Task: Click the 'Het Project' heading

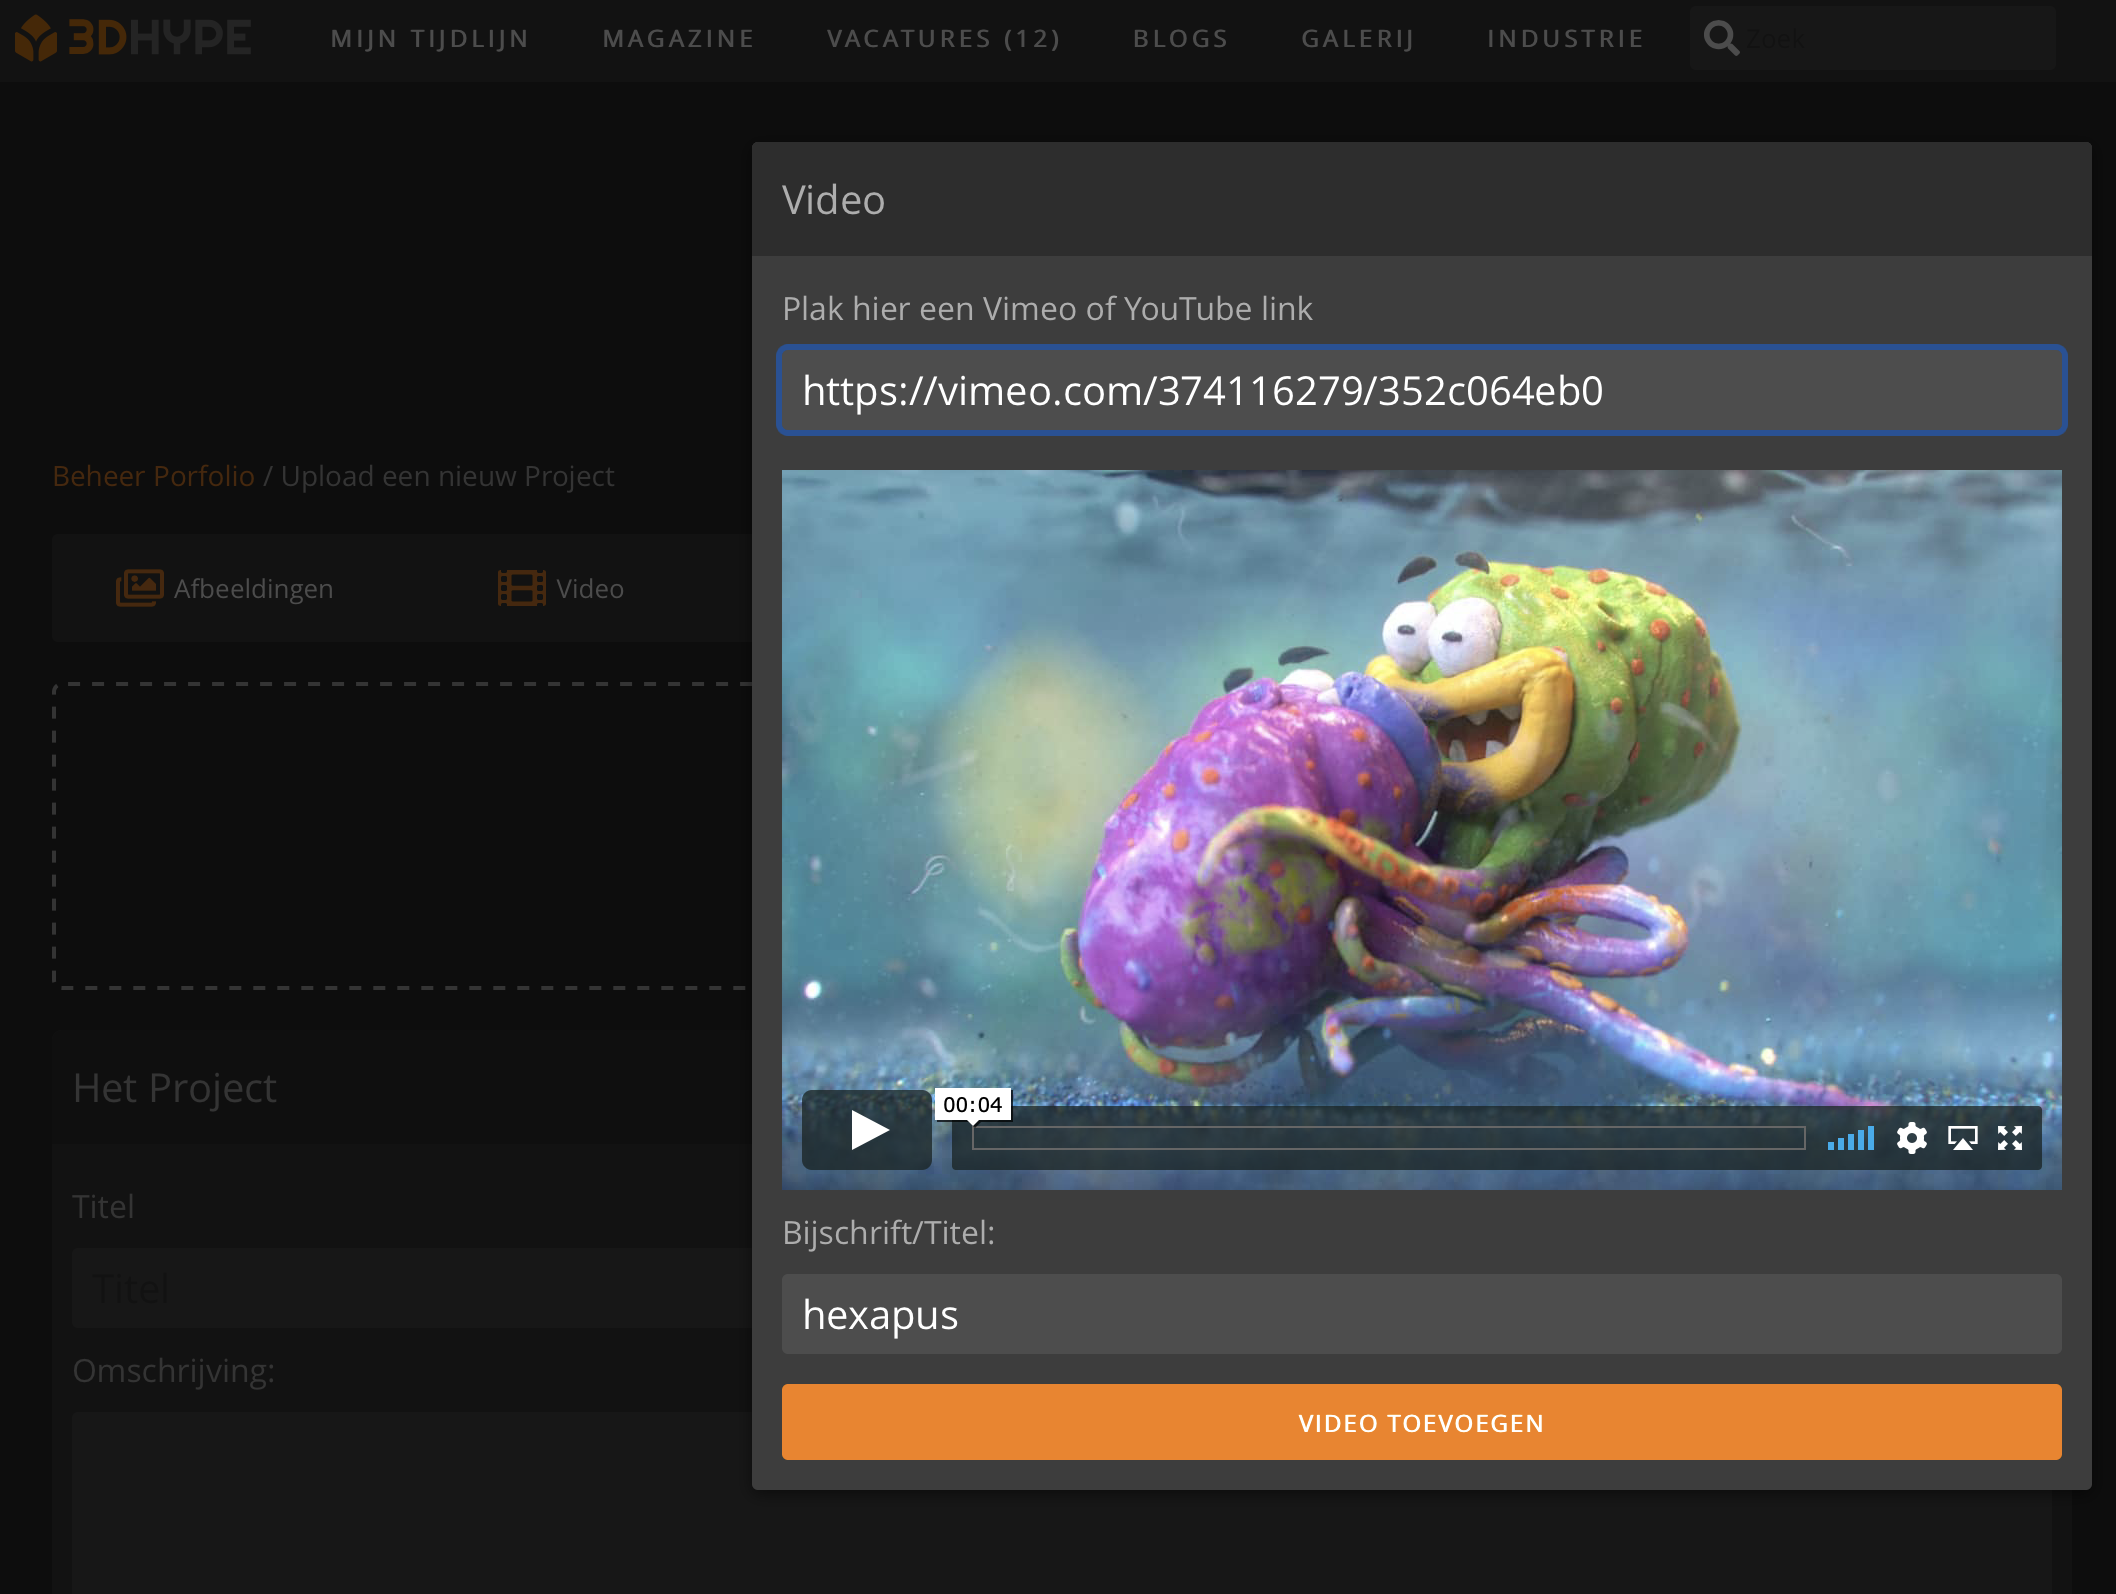Action: point(174,1088)
